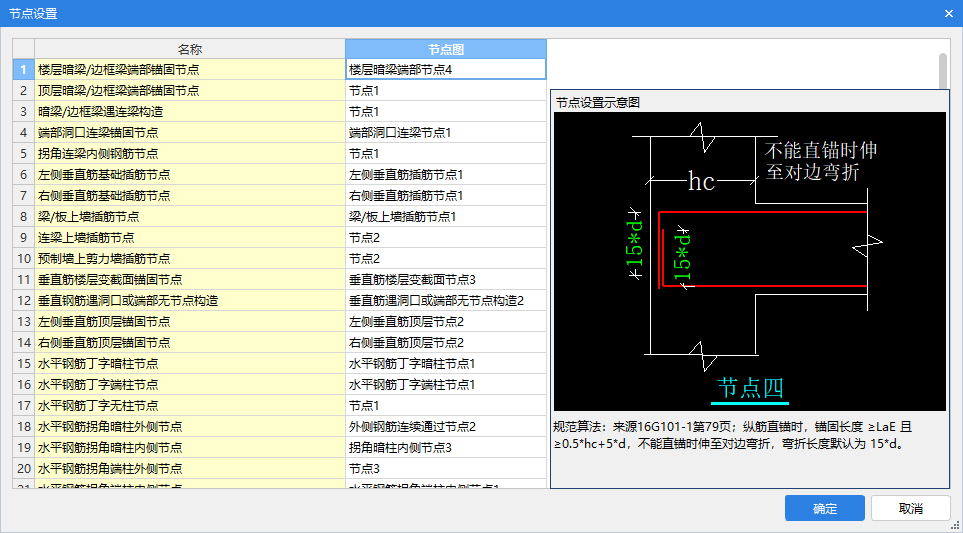Select row 右侧垂直筋顶层锚固节点
963x533 pixels.
click(x=190, y=343)
